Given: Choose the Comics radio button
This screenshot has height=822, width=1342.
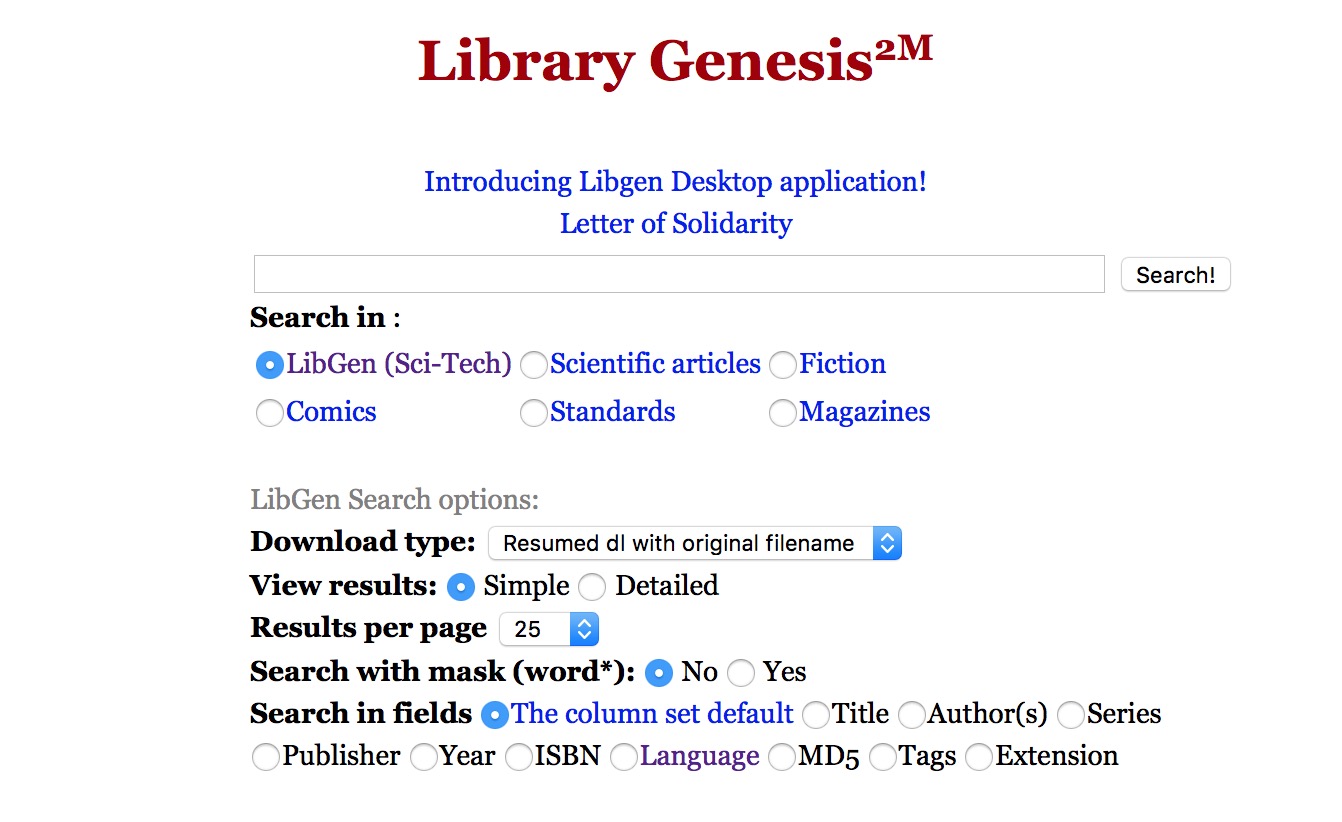Looking at the screenshot, I should (x=270, y=413).
